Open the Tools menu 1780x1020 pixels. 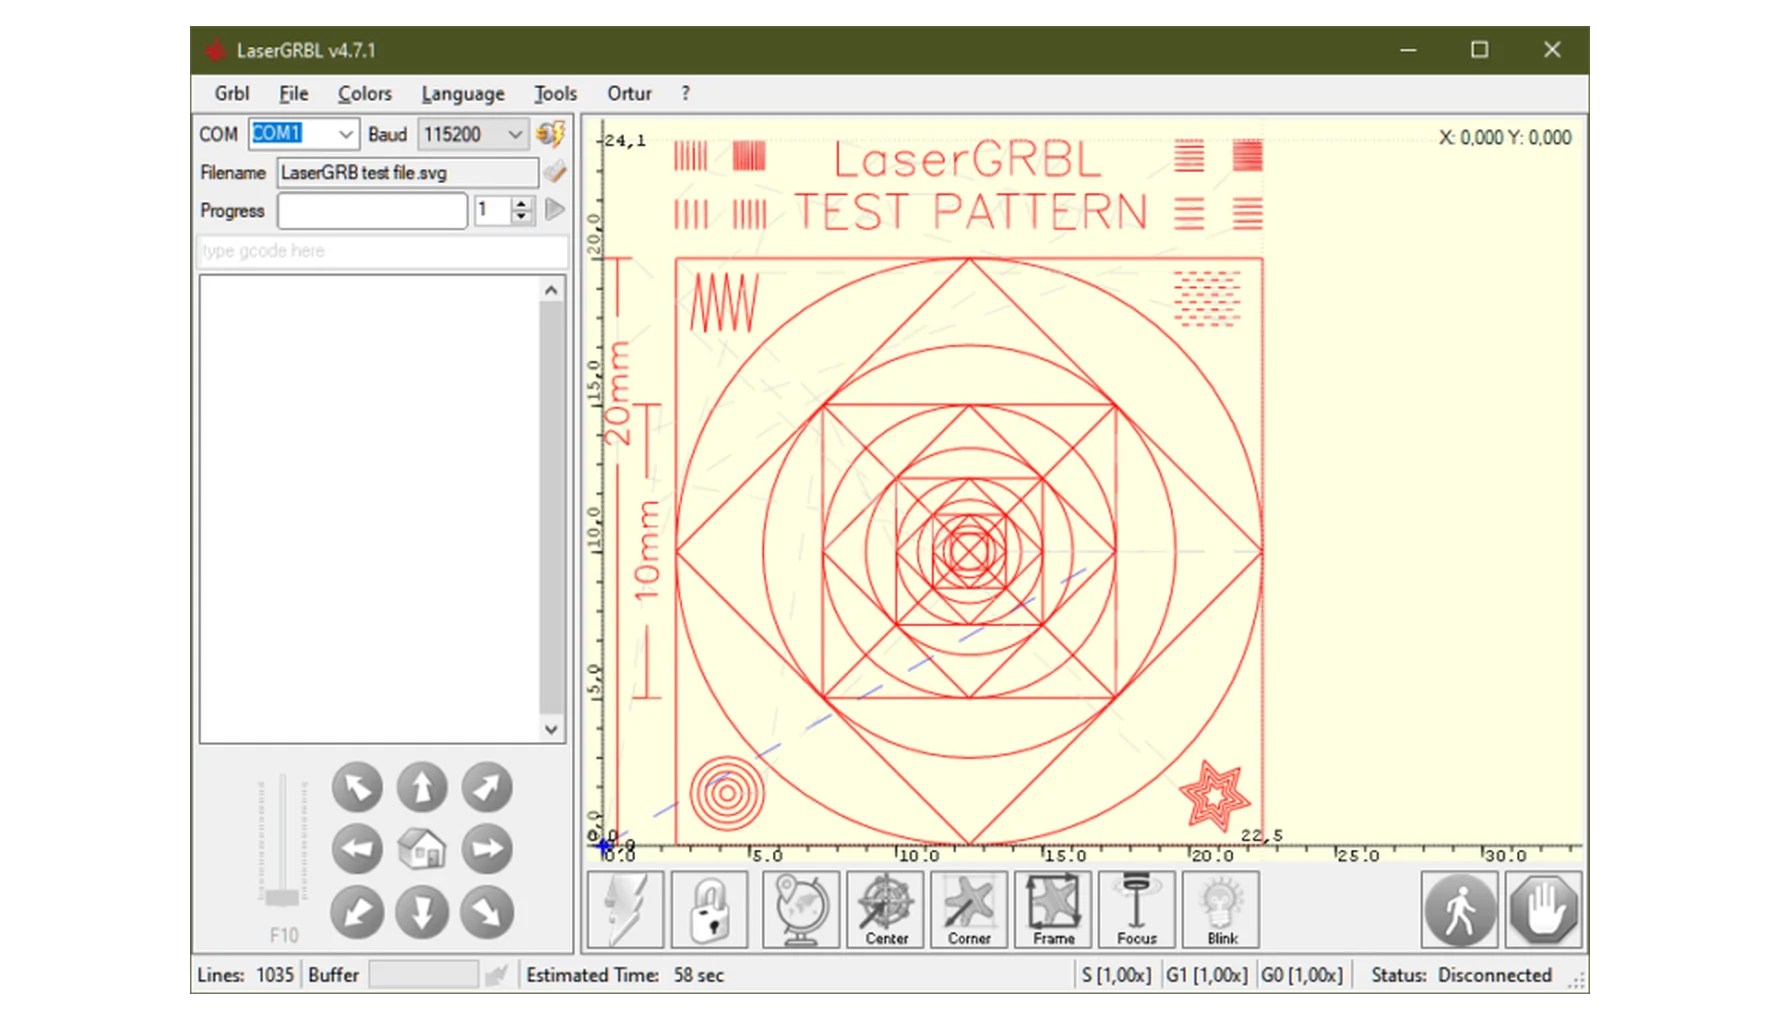click(x=555, y=93)
